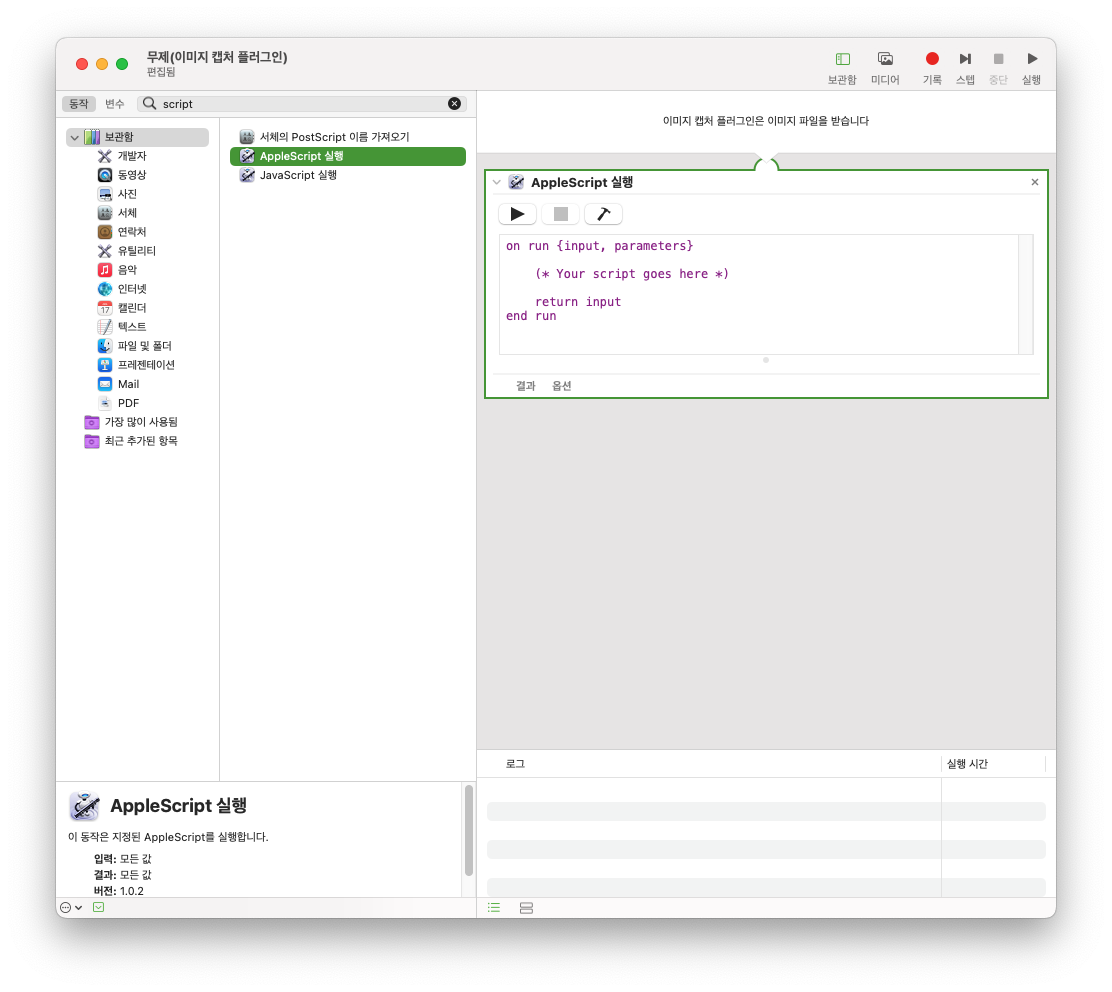Click the 실행 시간 duration column header
Viewport: 1112px width, 992px height.
967,764
